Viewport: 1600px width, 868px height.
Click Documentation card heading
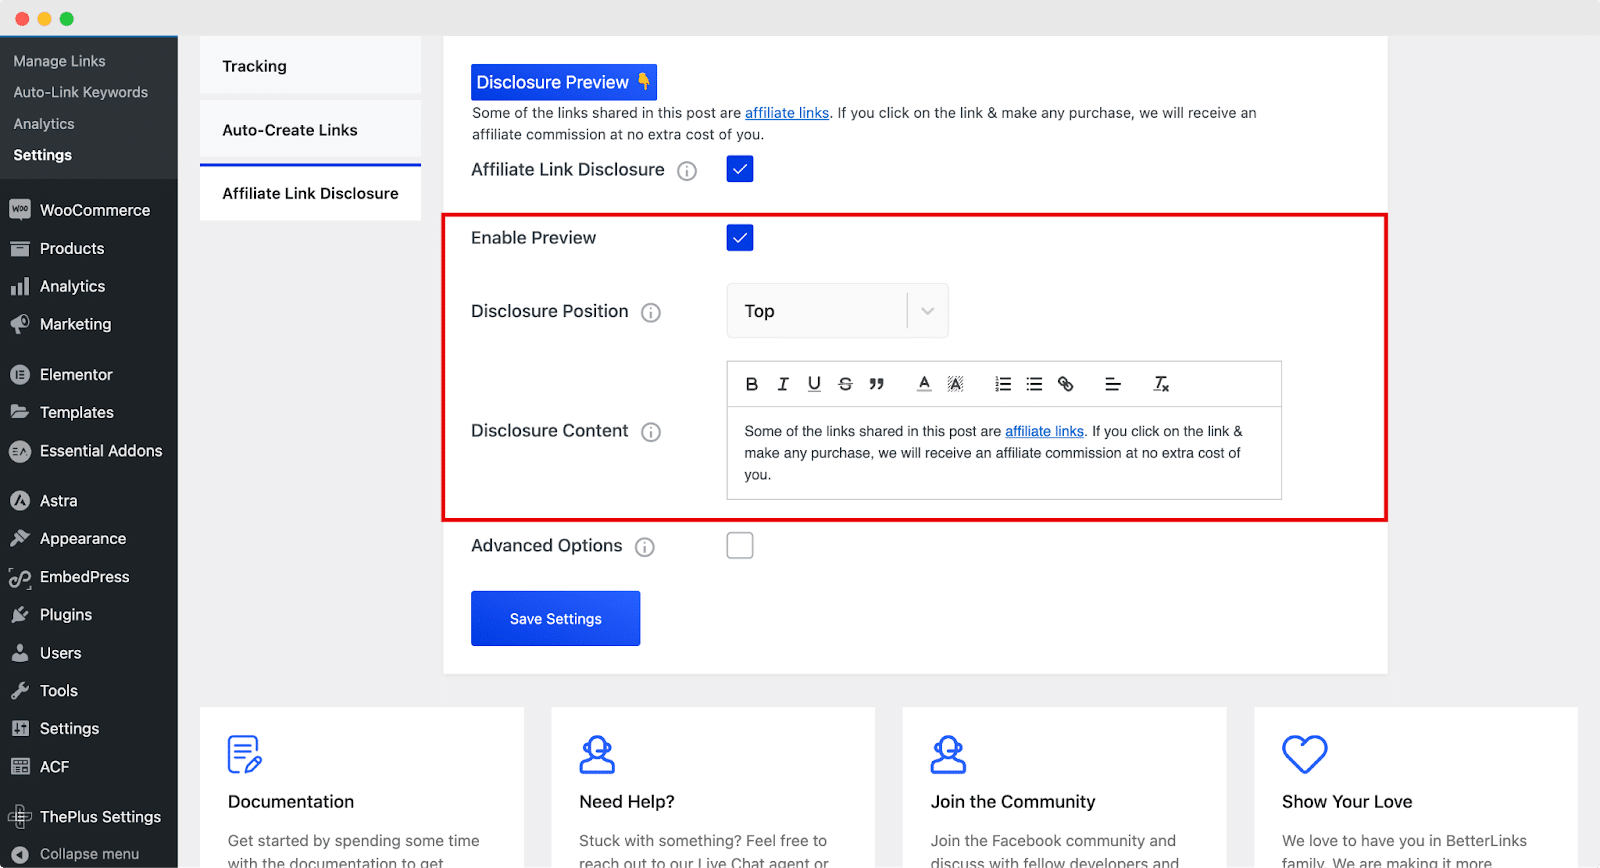click(291, 802)
